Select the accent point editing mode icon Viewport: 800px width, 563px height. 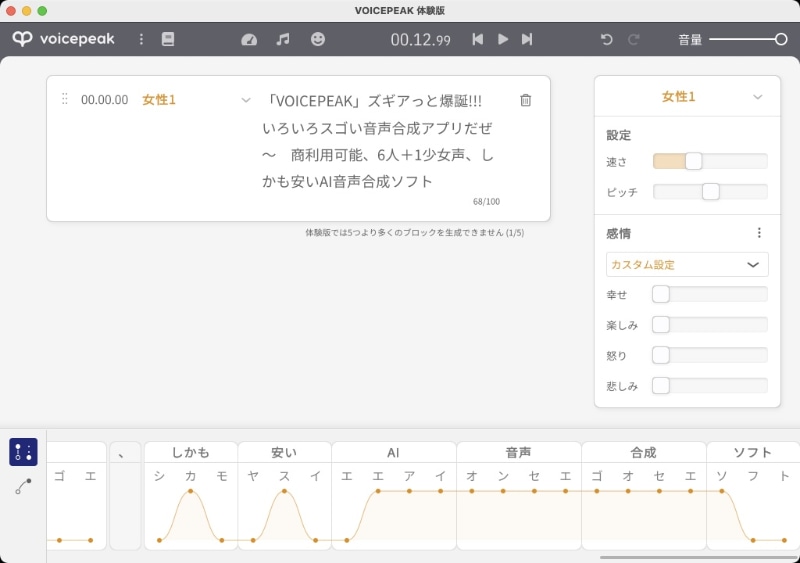point(23,452)
